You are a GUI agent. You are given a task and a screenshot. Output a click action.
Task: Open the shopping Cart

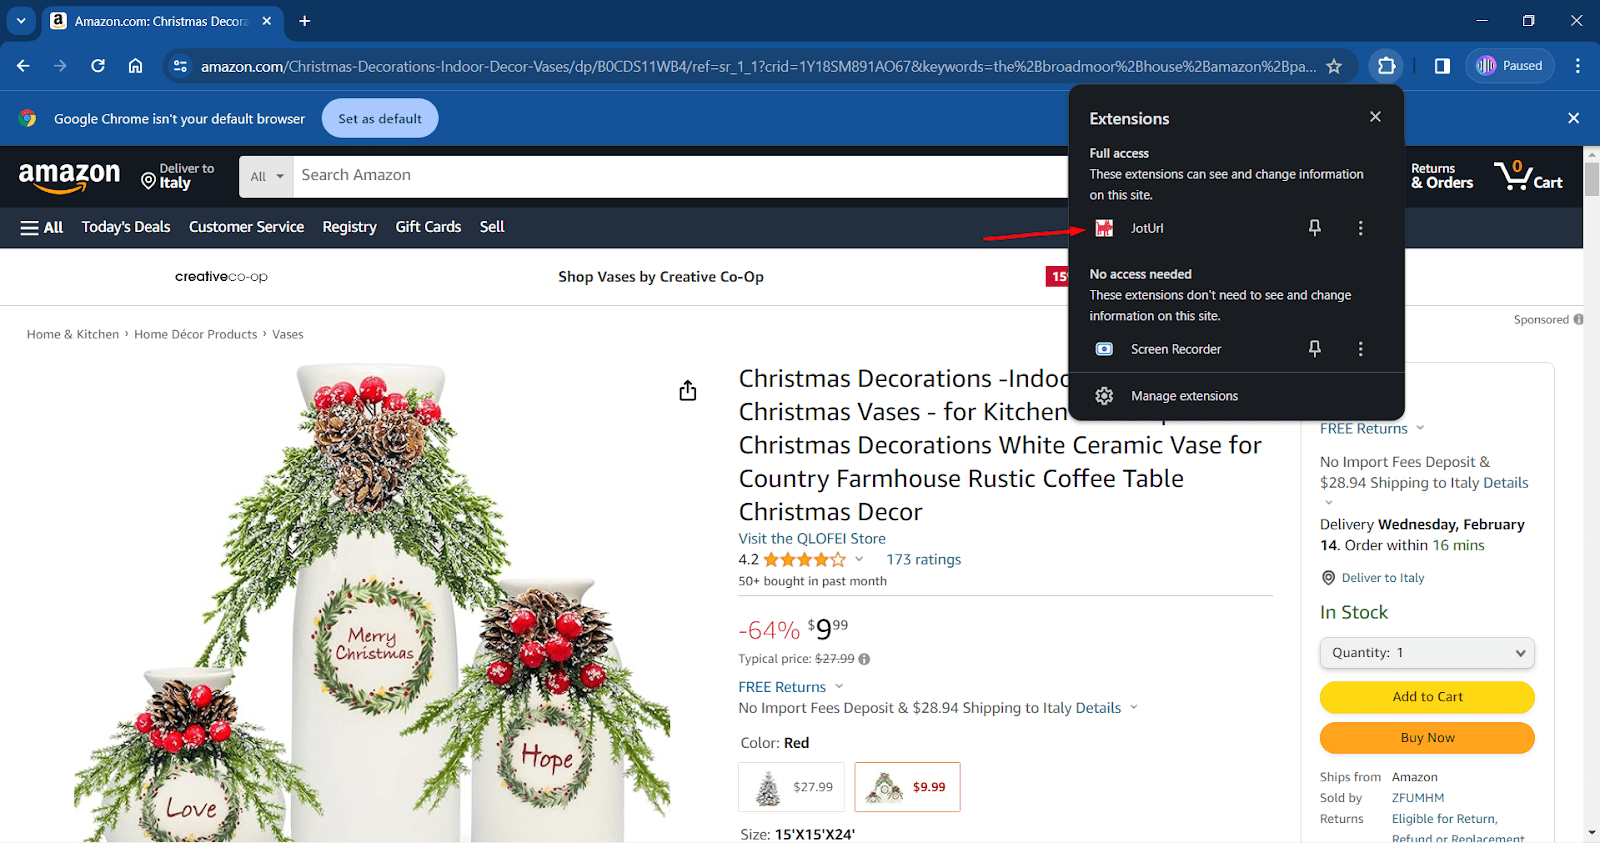pyautogui.click(x=1528, y=176)
